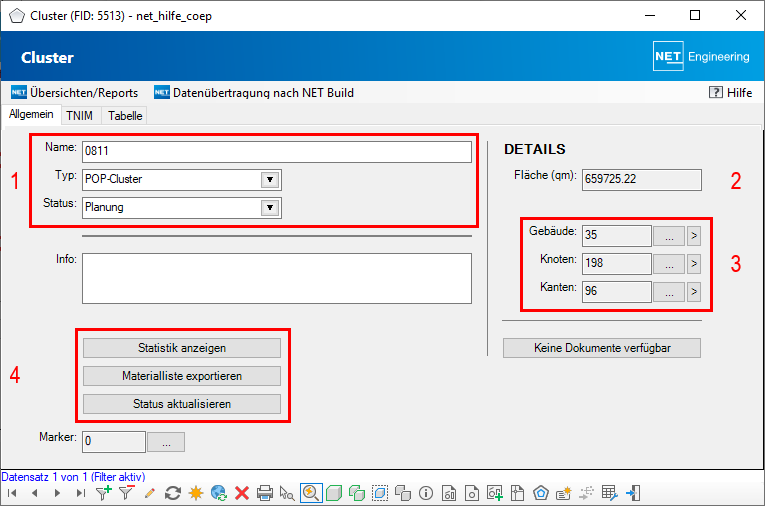The width and height of the screenshot is (765, 506).
Task: Switch to the Allgemein tab
Action: point(31,114)
